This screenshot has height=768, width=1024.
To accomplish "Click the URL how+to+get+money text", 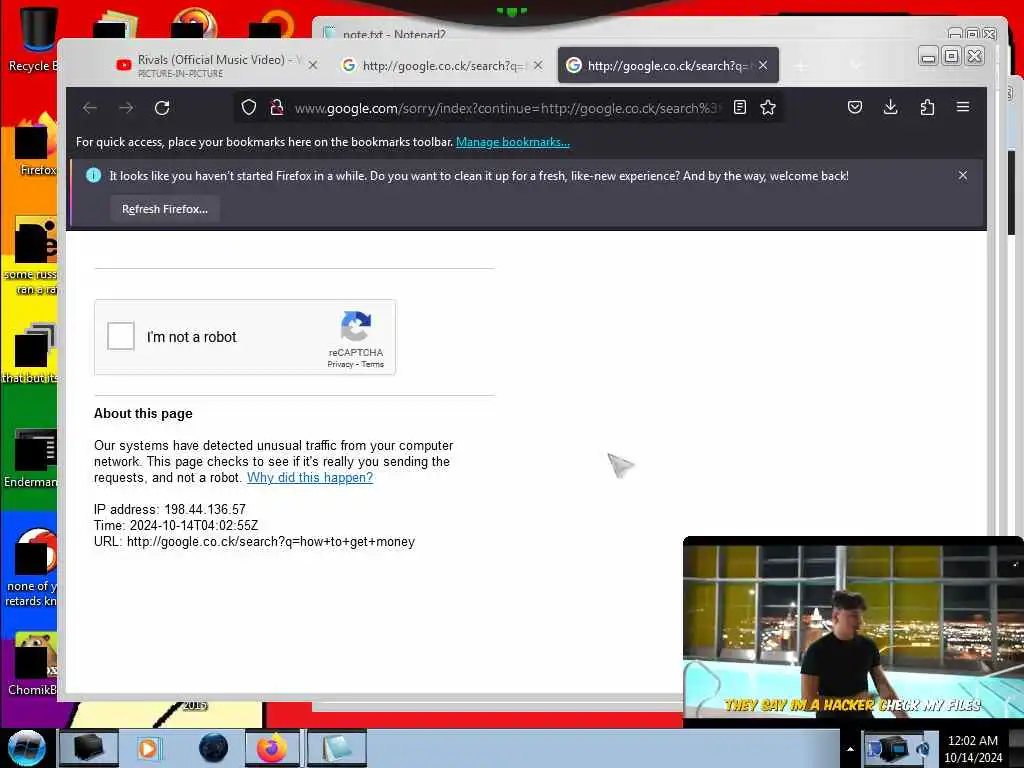I will click(x=254, y=541).
